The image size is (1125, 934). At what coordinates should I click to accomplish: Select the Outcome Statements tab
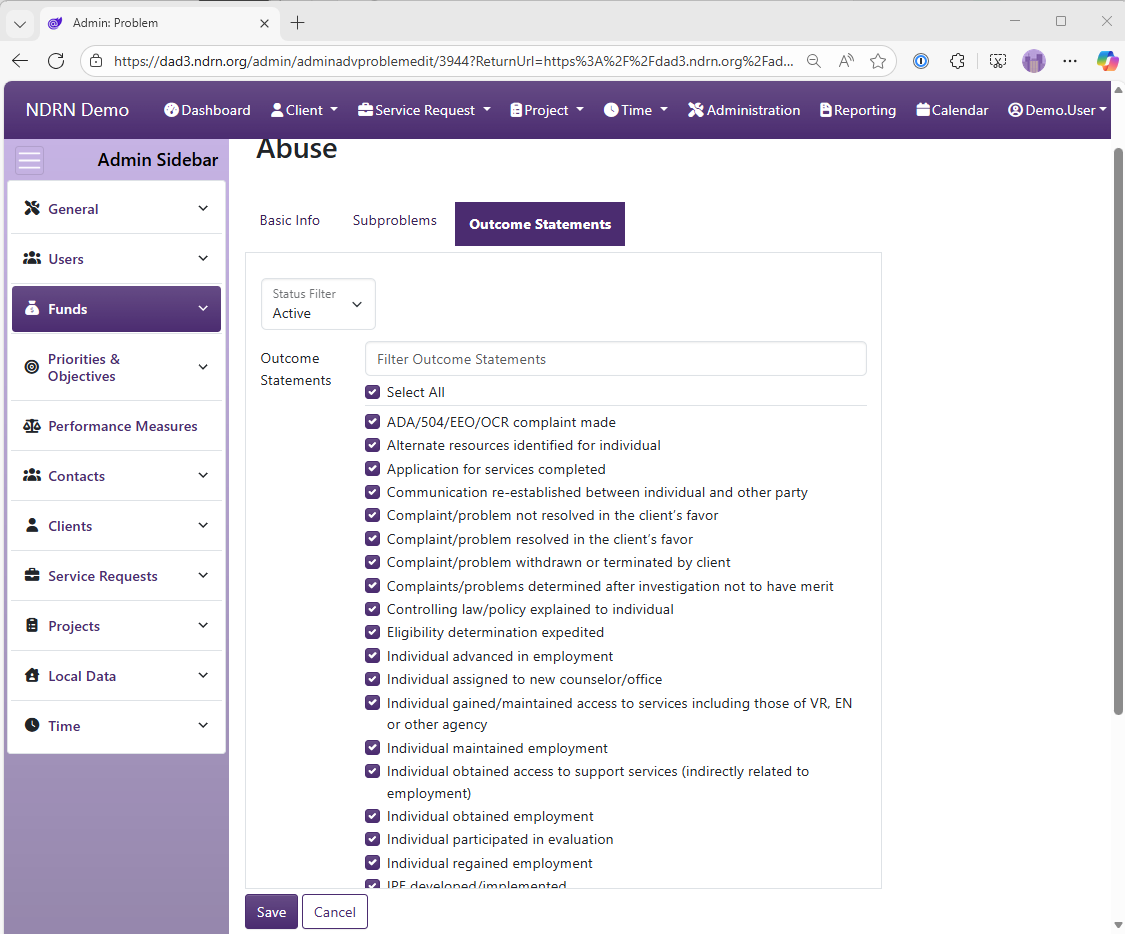tap(540, 224)
